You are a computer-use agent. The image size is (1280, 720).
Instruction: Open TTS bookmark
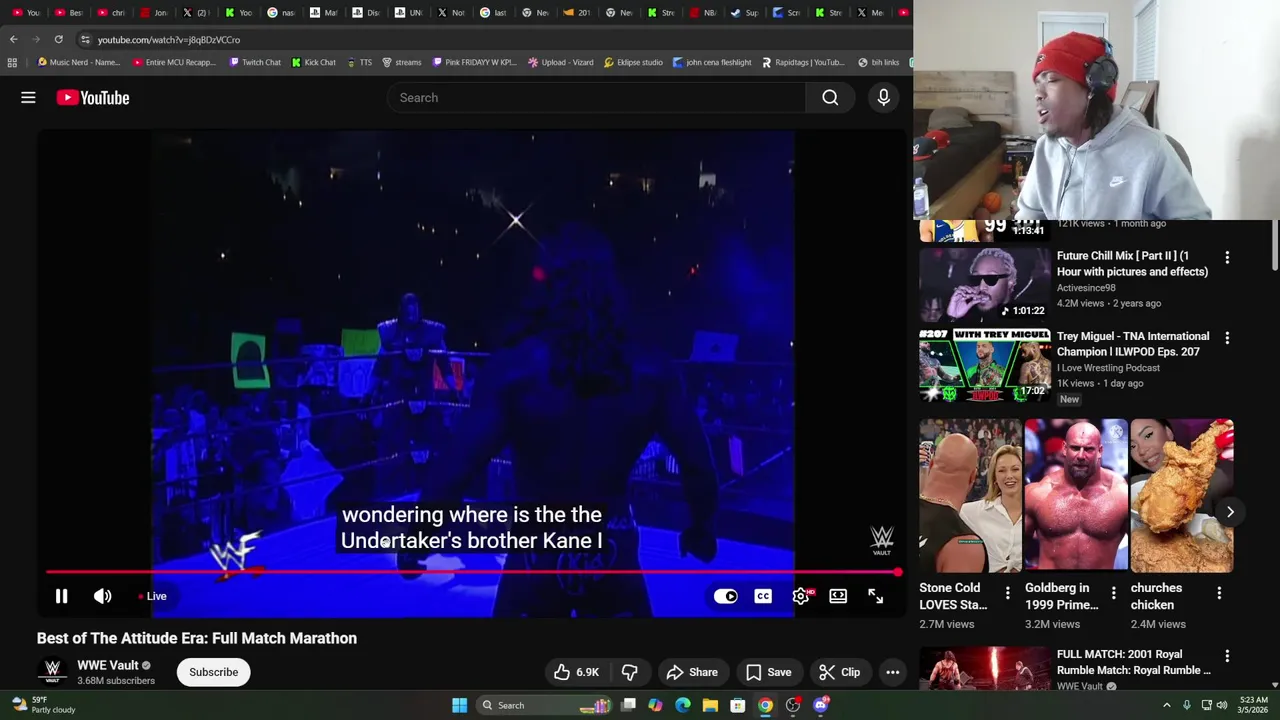point(359,62)
